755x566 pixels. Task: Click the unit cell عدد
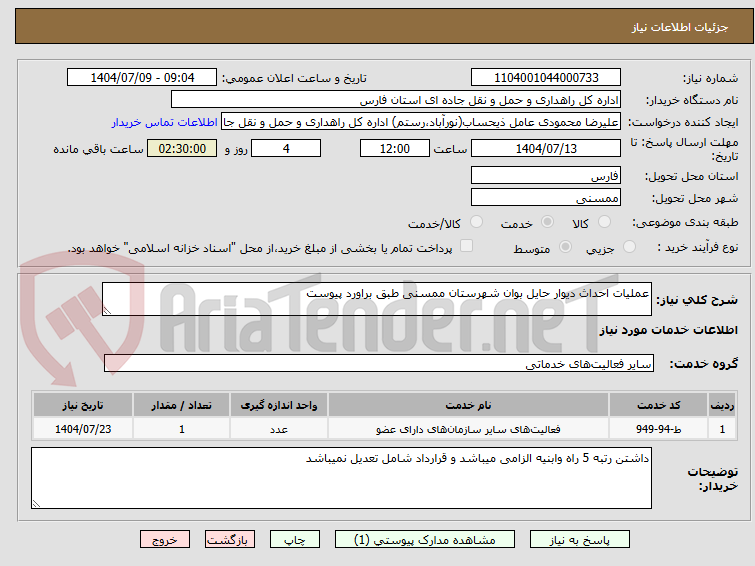[279, 429]
